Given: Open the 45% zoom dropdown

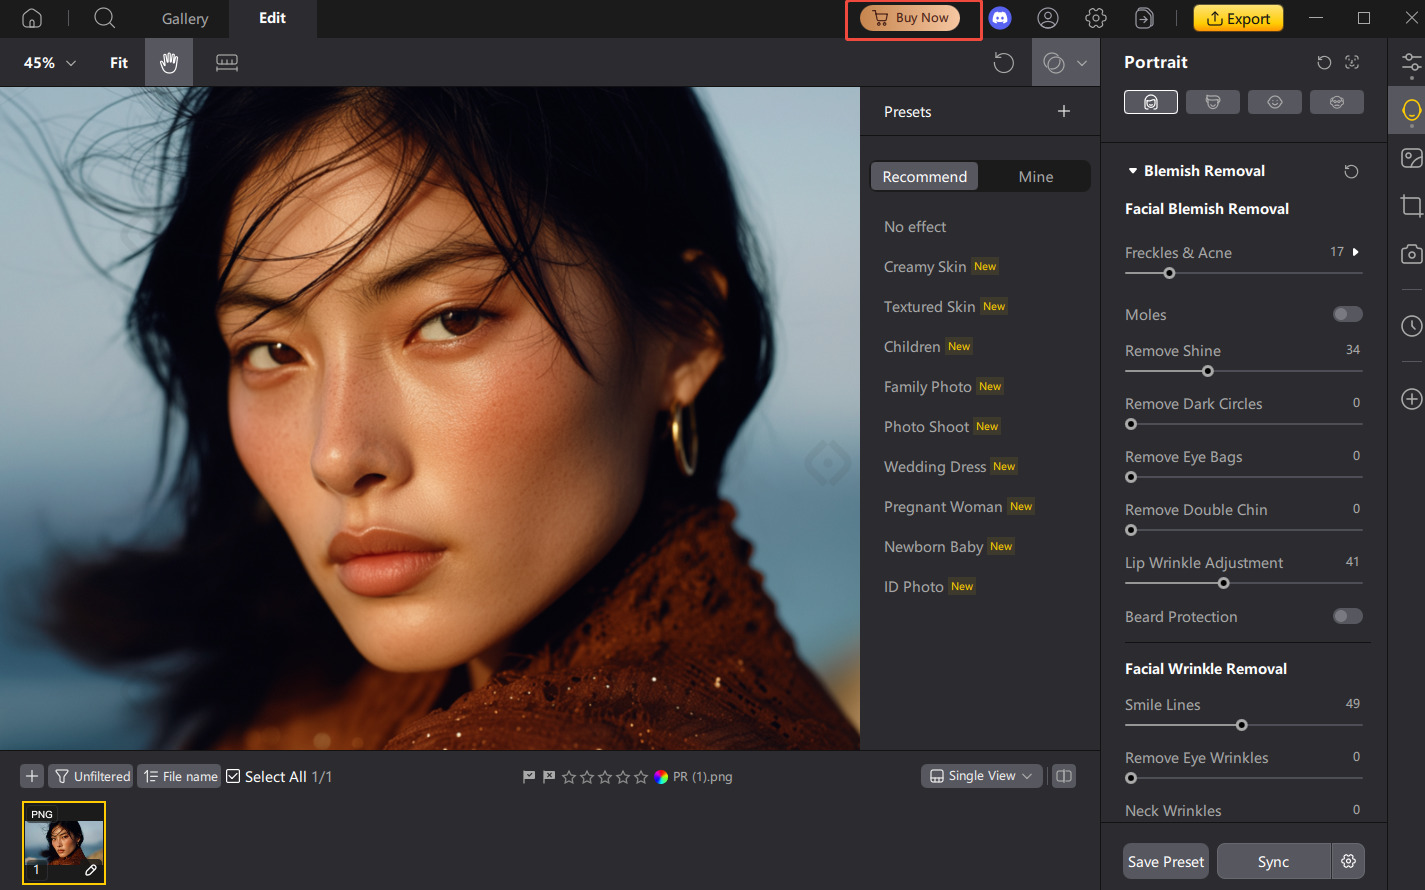Looking at the screenshot, I should tap(50, 63).
